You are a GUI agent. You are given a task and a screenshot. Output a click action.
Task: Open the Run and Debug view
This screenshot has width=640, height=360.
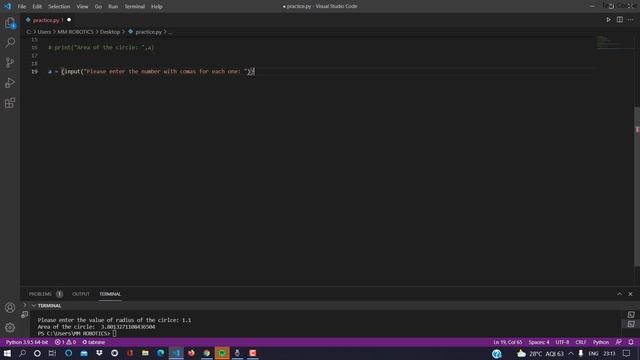coord(10,82)
